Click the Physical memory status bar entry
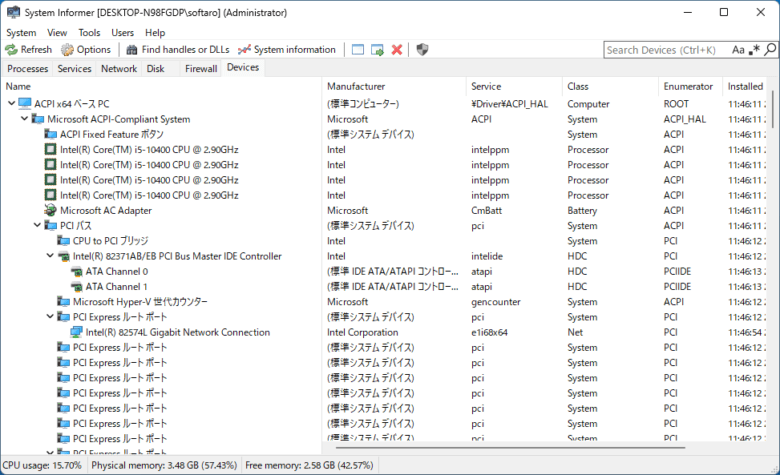Image resolution: width=780 pixels, height=475 pixels. (164, 466)
